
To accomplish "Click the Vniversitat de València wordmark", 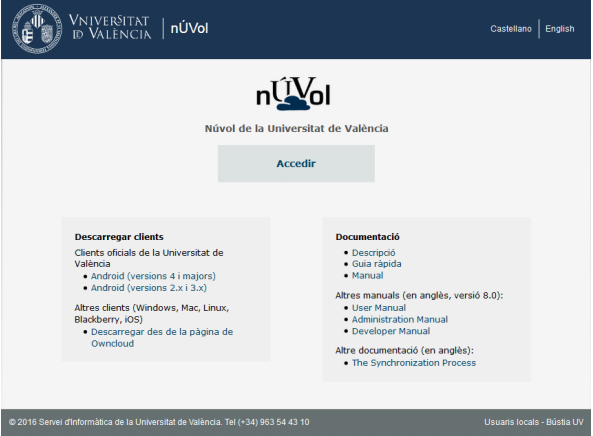I will coord(110,27).
